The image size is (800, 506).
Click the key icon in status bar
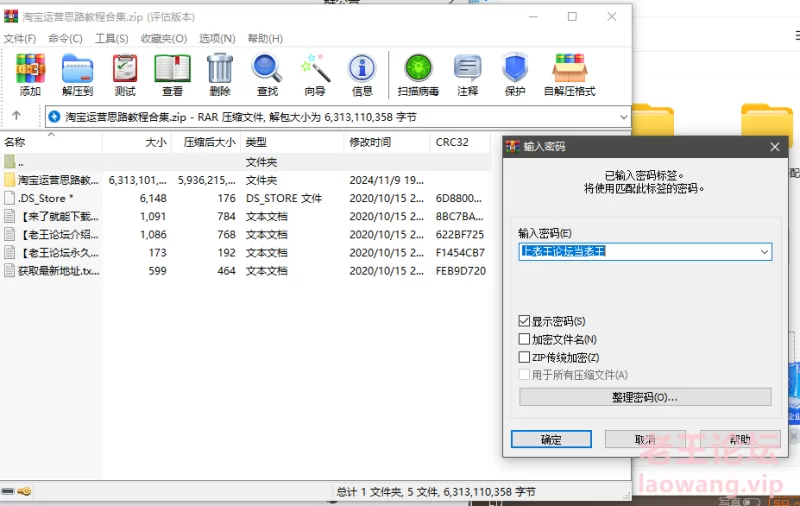pyautogui.click(x=24, y=492)
